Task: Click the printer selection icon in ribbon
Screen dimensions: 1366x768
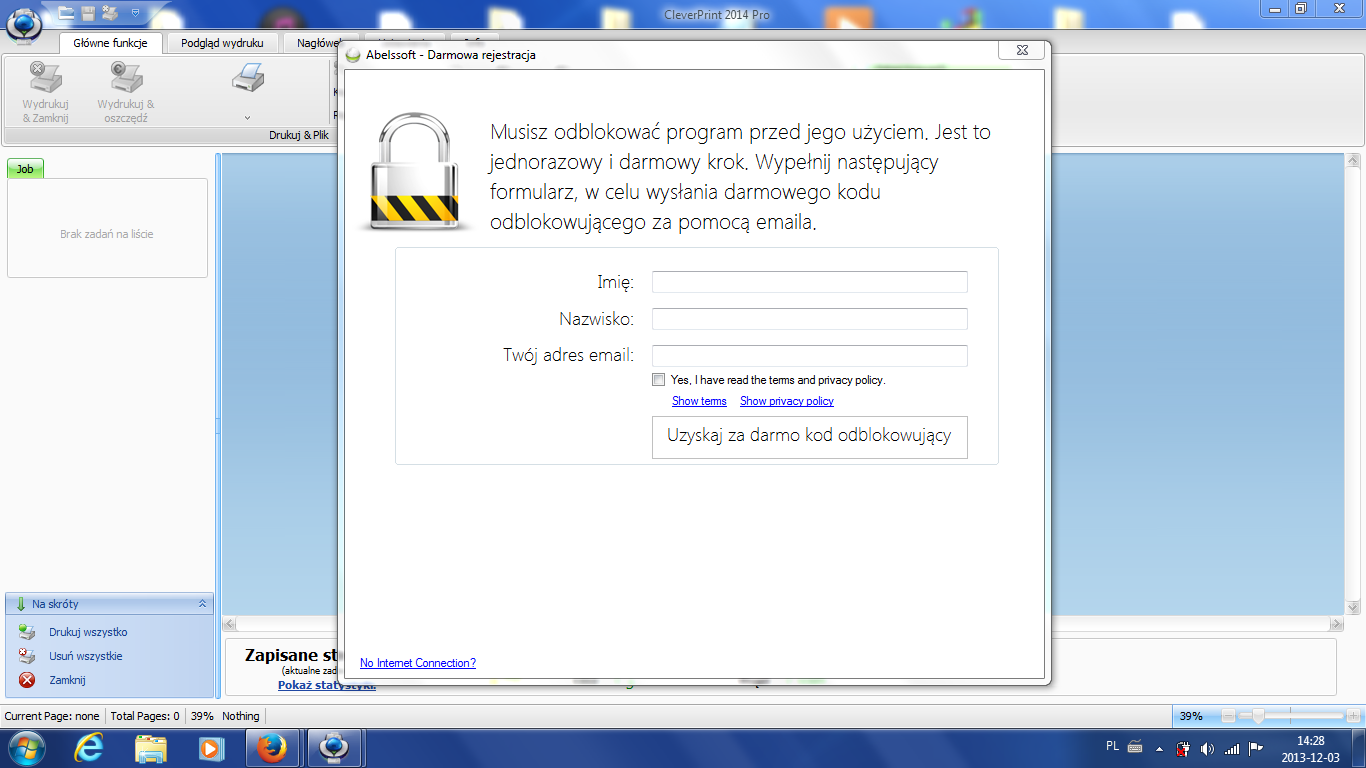Action: click(x=247, y=77)
